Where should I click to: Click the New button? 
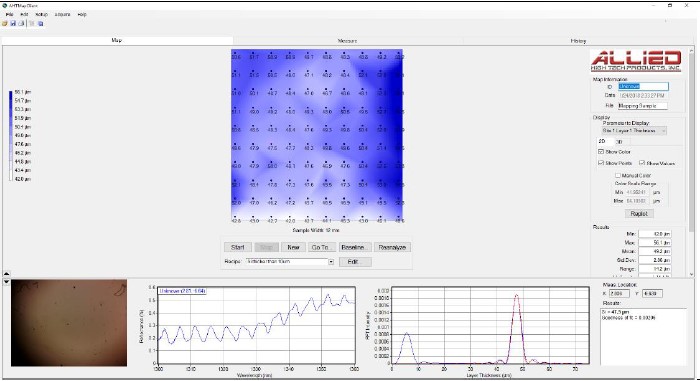pos(293,247)
